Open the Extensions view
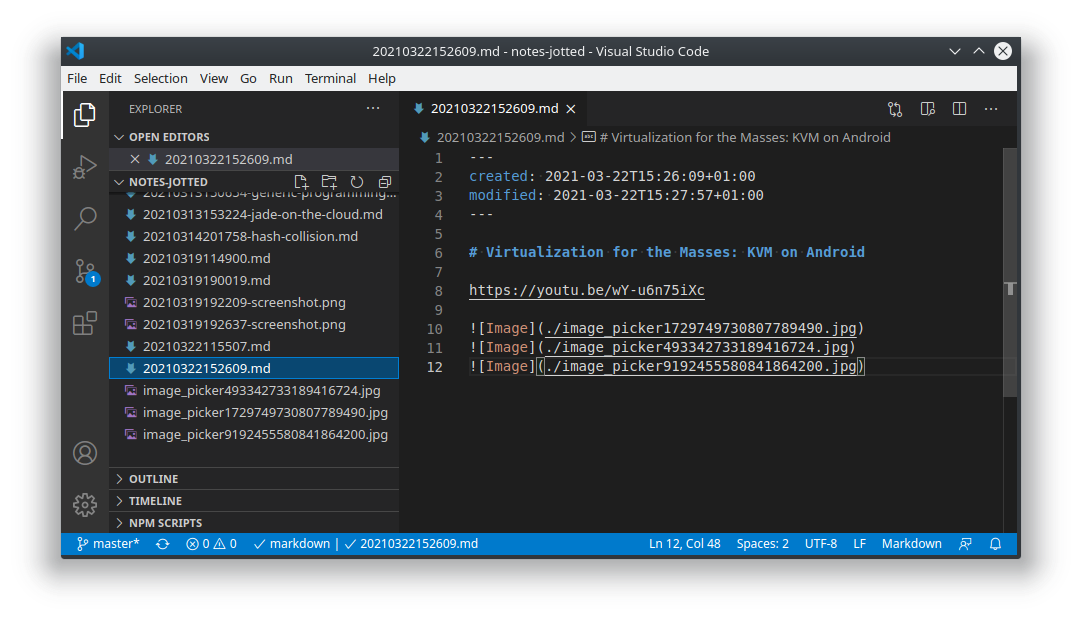 (85, 323)
